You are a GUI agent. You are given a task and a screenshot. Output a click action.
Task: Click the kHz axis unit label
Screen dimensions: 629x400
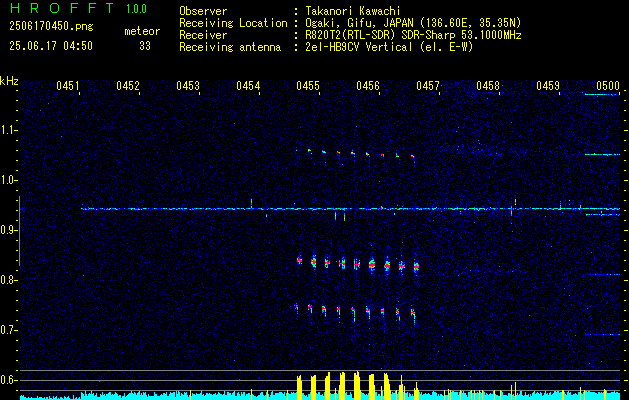click(10, 81)
